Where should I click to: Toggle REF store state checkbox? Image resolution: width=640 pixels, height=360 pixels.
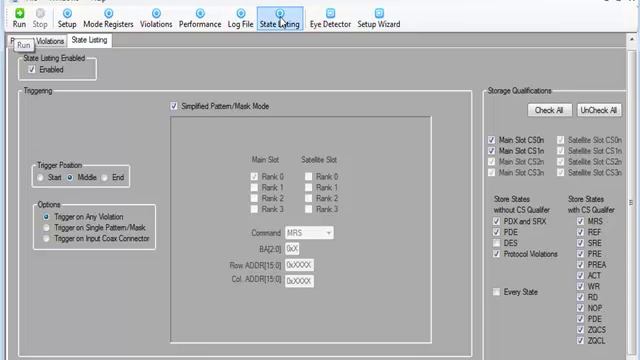(x=580, y=232)
